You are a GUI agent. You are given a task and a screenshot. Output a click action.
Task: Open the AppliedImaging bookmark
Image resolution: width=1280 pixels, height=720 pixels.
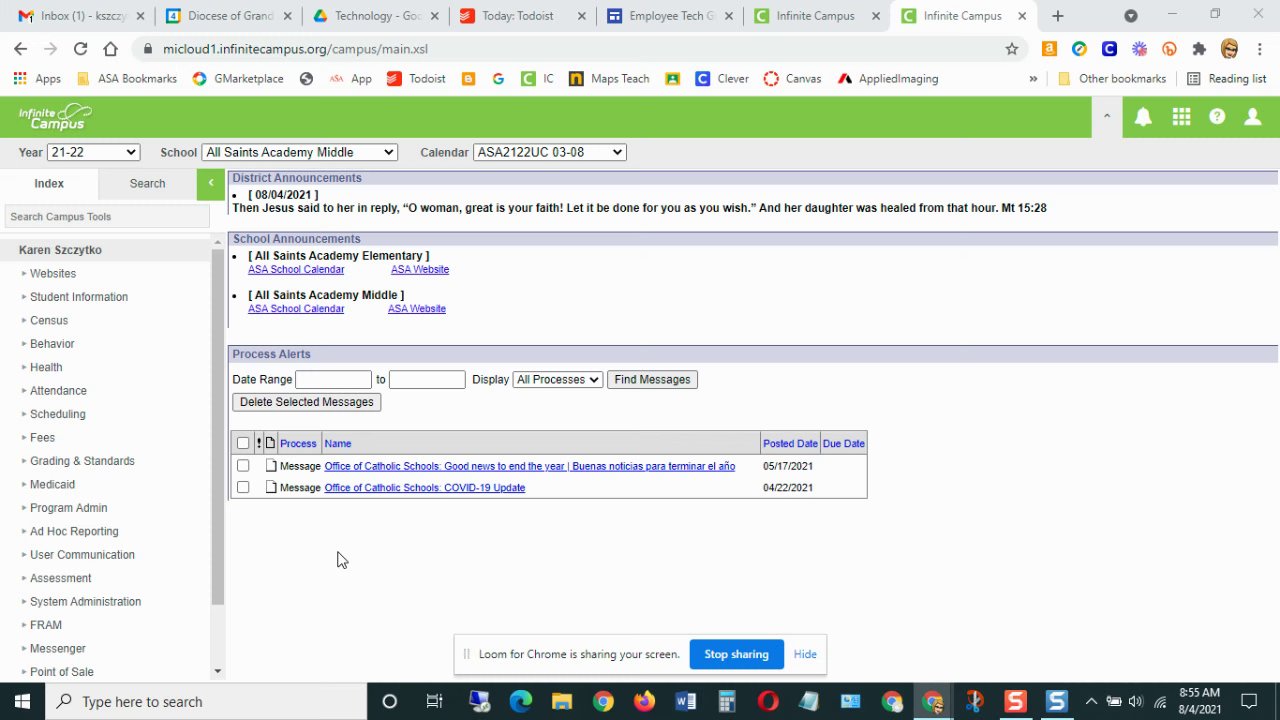(x=888, y=79)
